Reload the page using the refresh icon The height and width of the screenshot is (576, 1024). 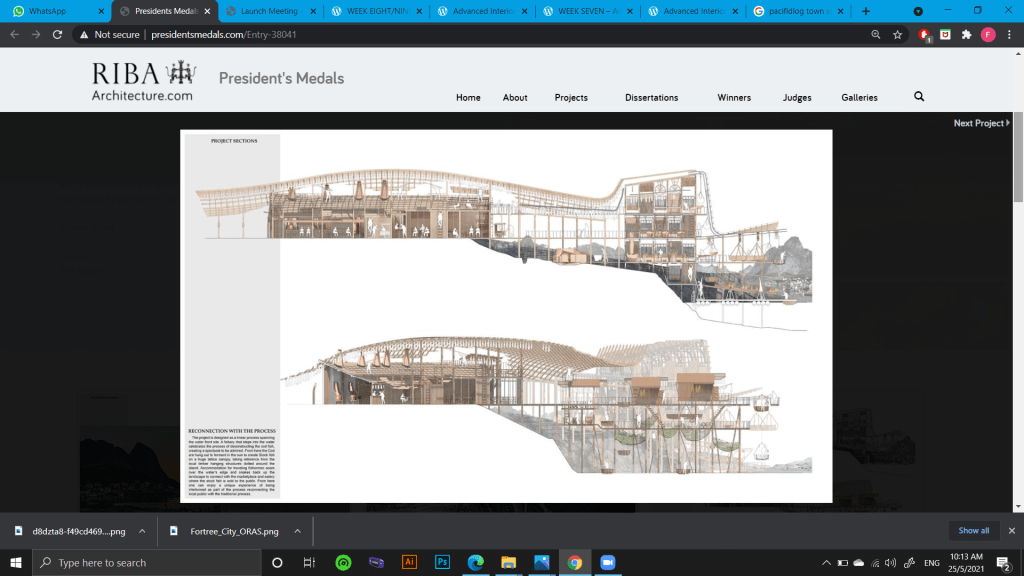coord(59,34)
